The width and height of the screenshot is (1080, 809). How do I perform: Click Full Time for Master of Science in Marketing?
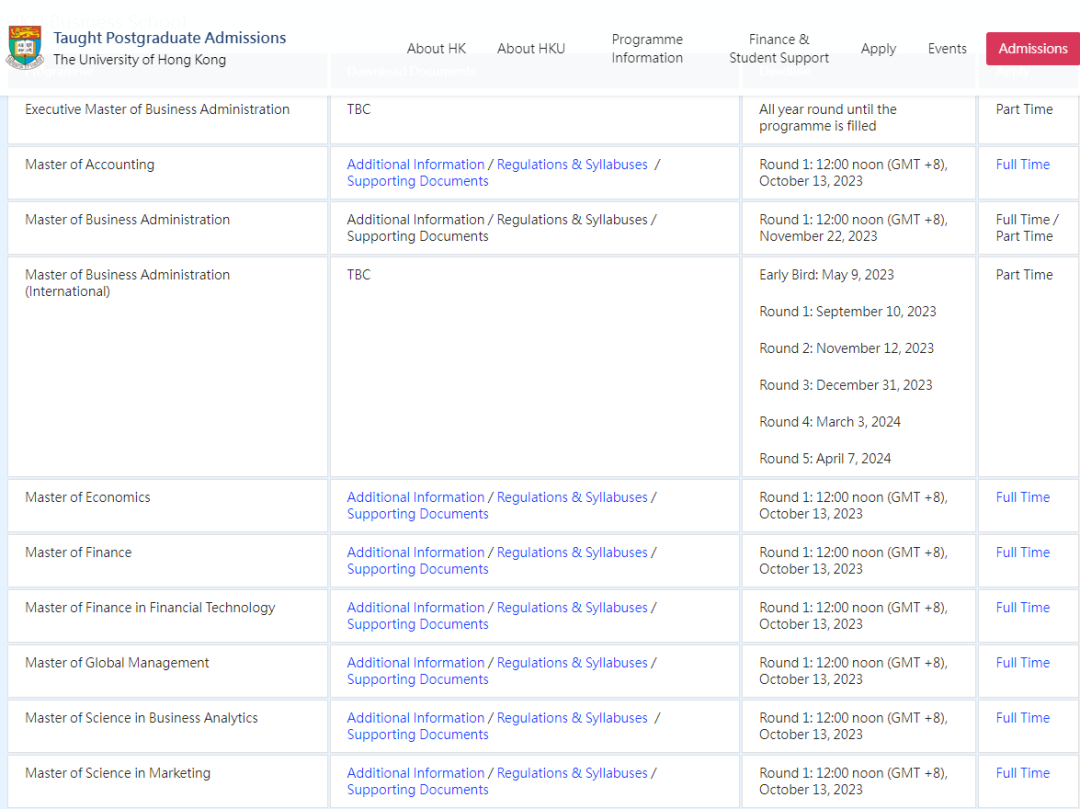(1023, 773)
